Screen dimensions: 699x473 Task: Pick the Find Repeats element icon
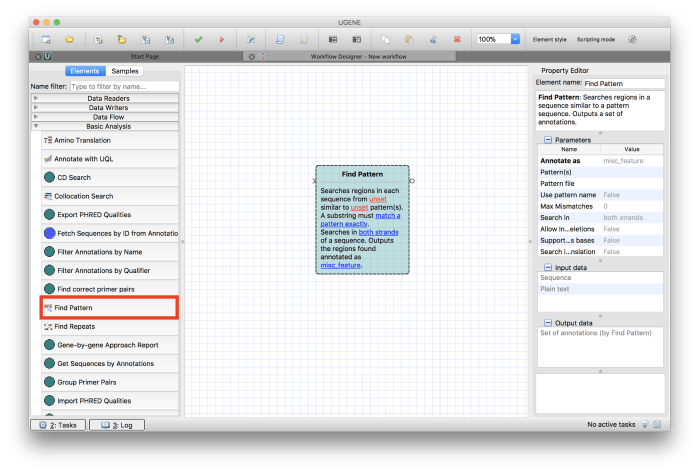click(48, 326)
